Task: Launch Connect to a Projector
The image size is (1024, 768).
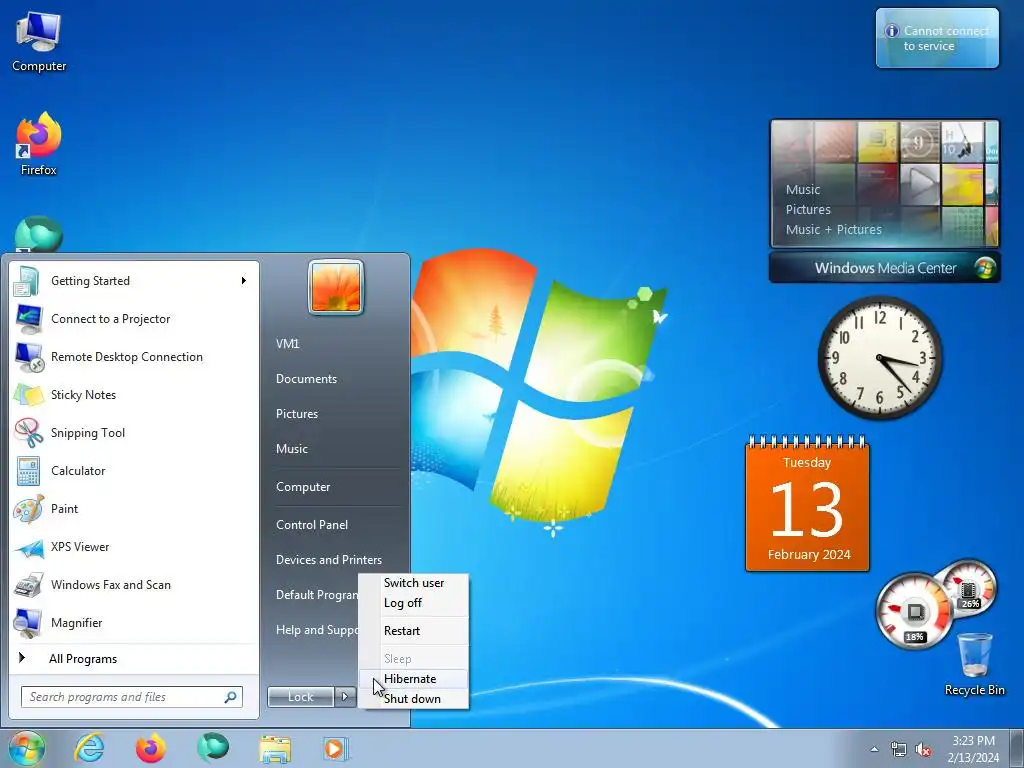Action: 134,319
